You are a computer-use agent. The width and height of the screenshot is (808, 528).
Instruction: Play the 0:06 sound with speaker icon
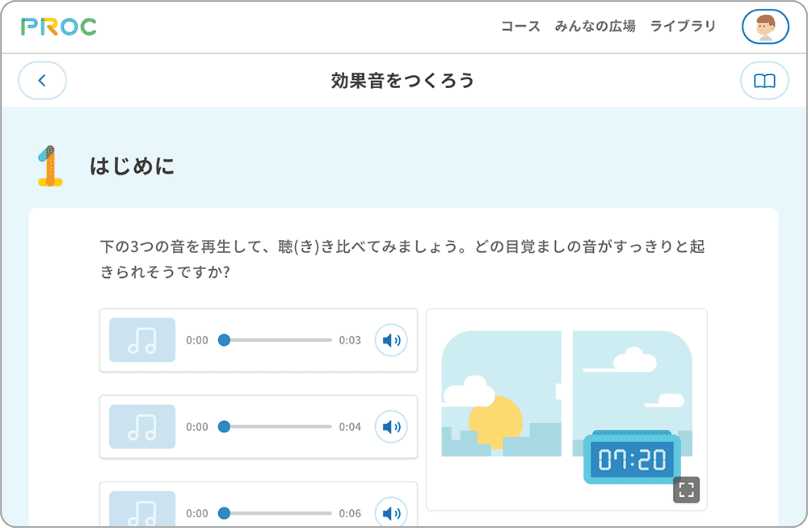coord(391,512)
